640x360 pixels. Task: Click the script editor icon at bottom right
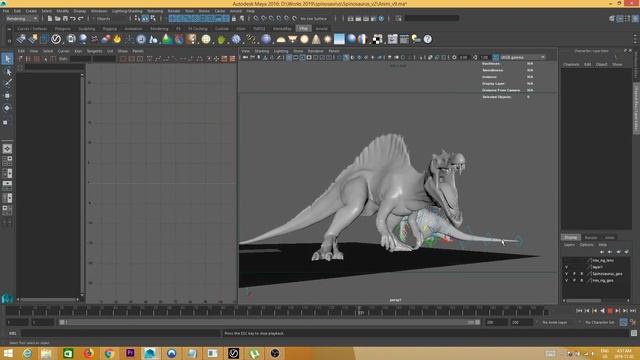633,333
